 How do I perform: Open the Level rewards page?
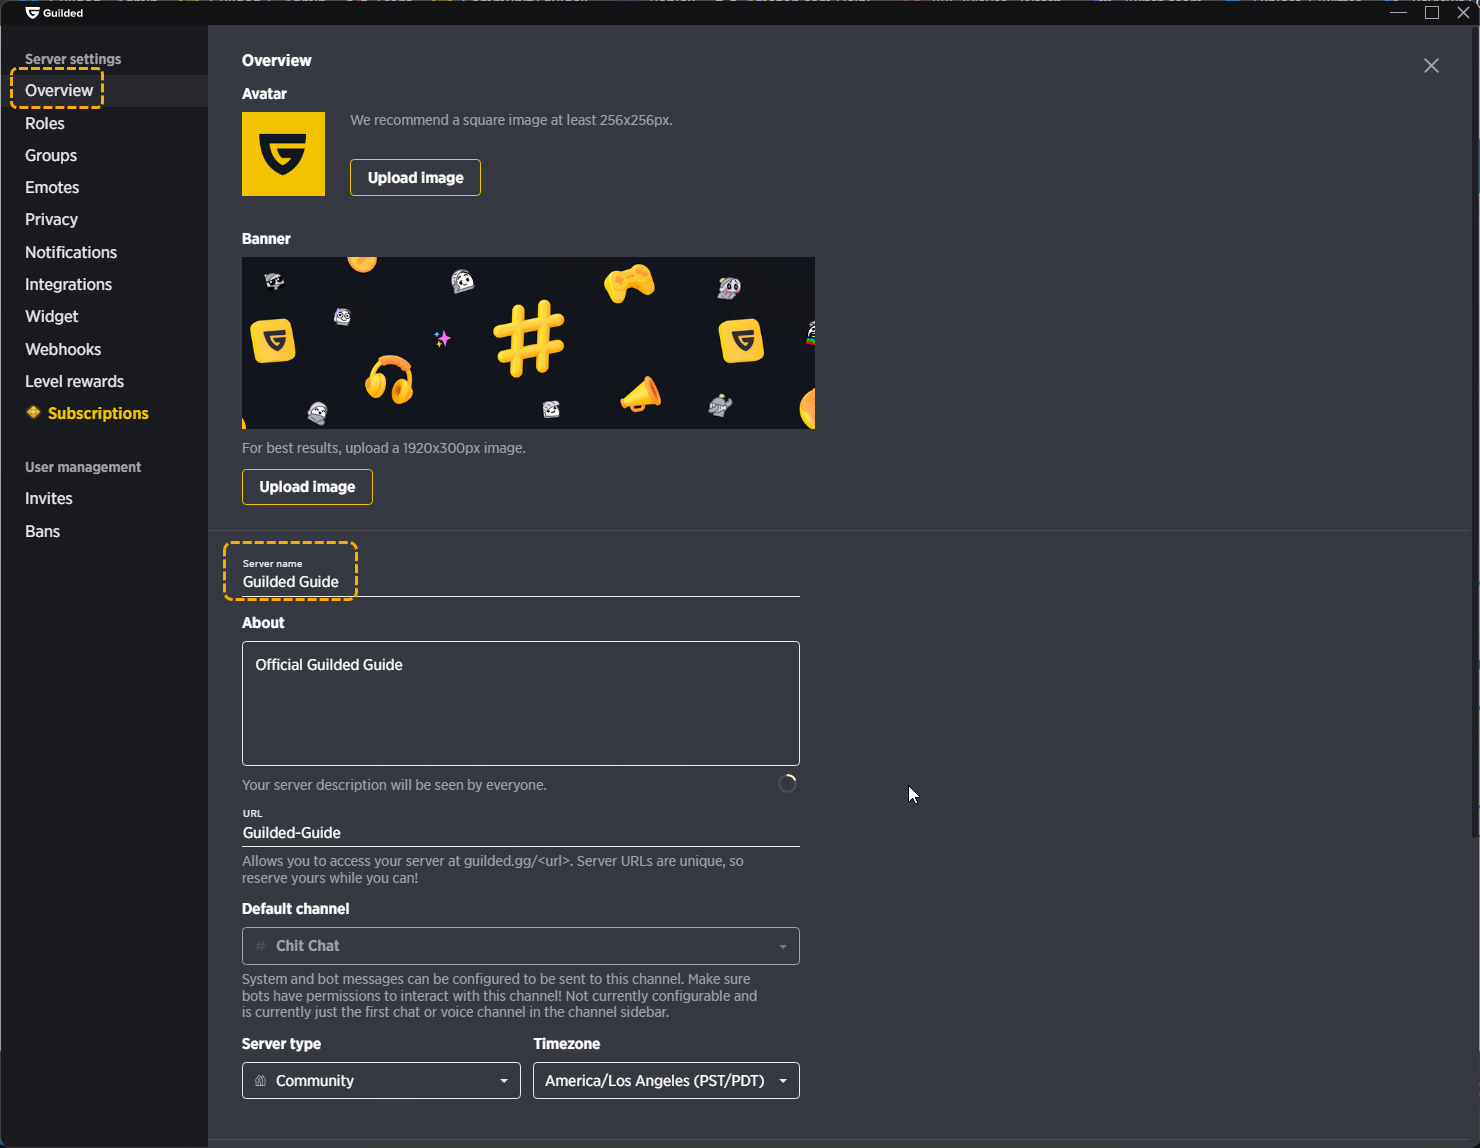(x=74, y=381)
